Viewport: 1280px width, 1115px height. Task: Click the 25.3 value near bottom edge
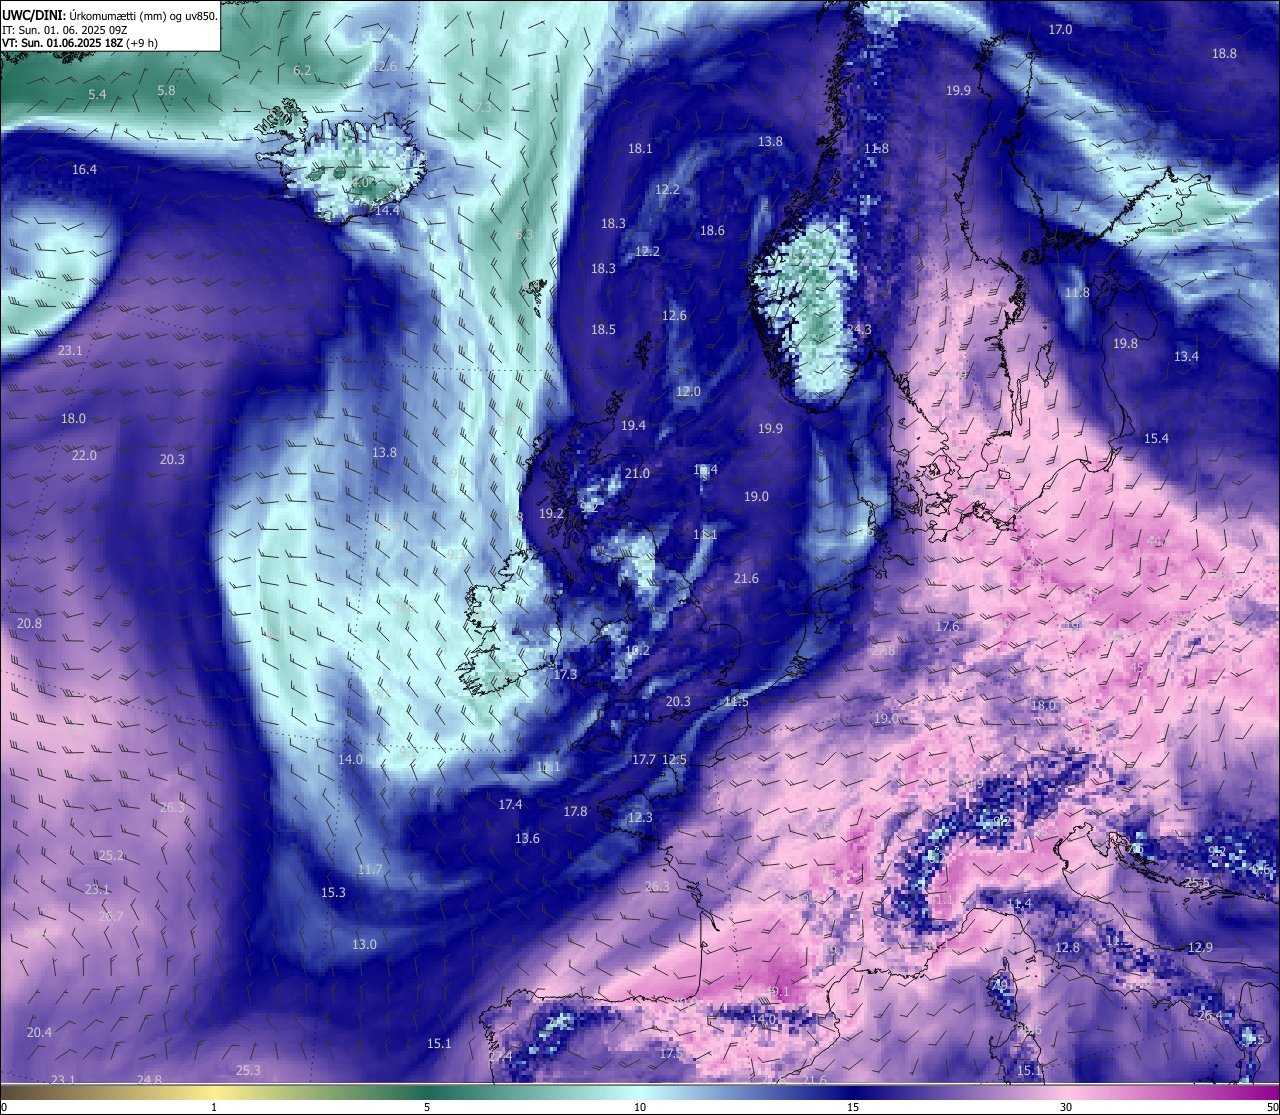tap(248, 1071)
